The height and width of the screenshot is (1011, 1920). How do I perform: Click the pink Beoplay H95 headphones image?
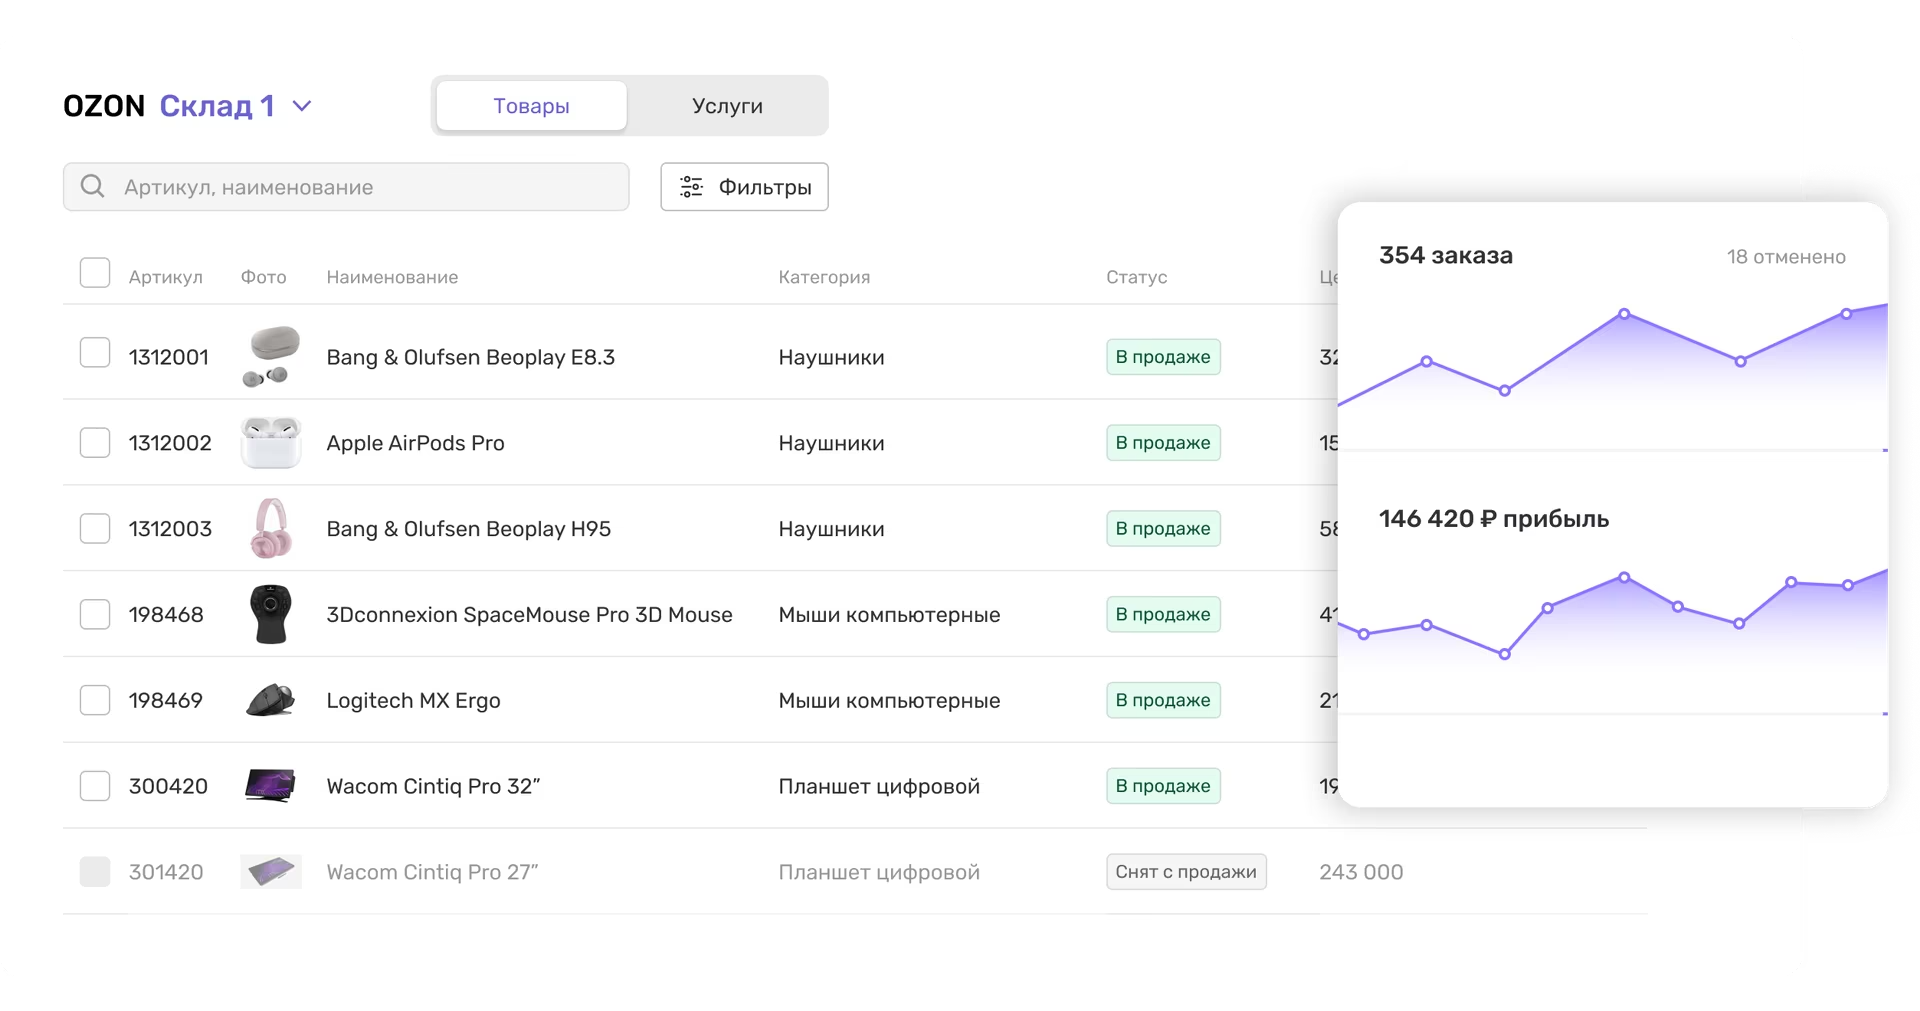tap(271, 529)
